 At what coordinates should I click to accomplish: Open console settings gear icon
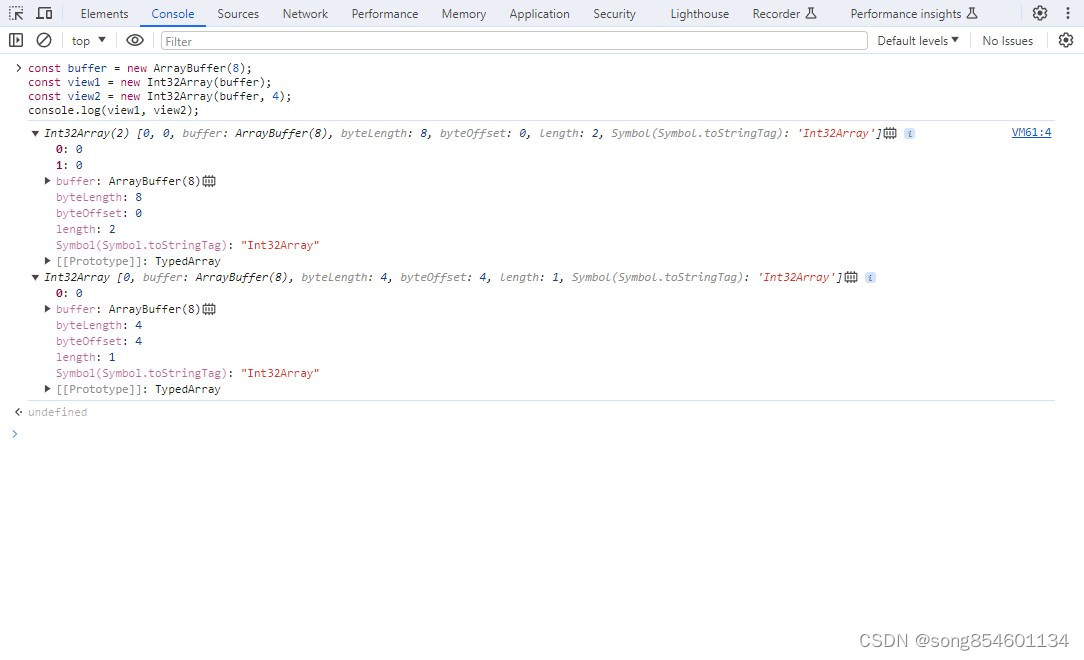tap(1066, 41)
